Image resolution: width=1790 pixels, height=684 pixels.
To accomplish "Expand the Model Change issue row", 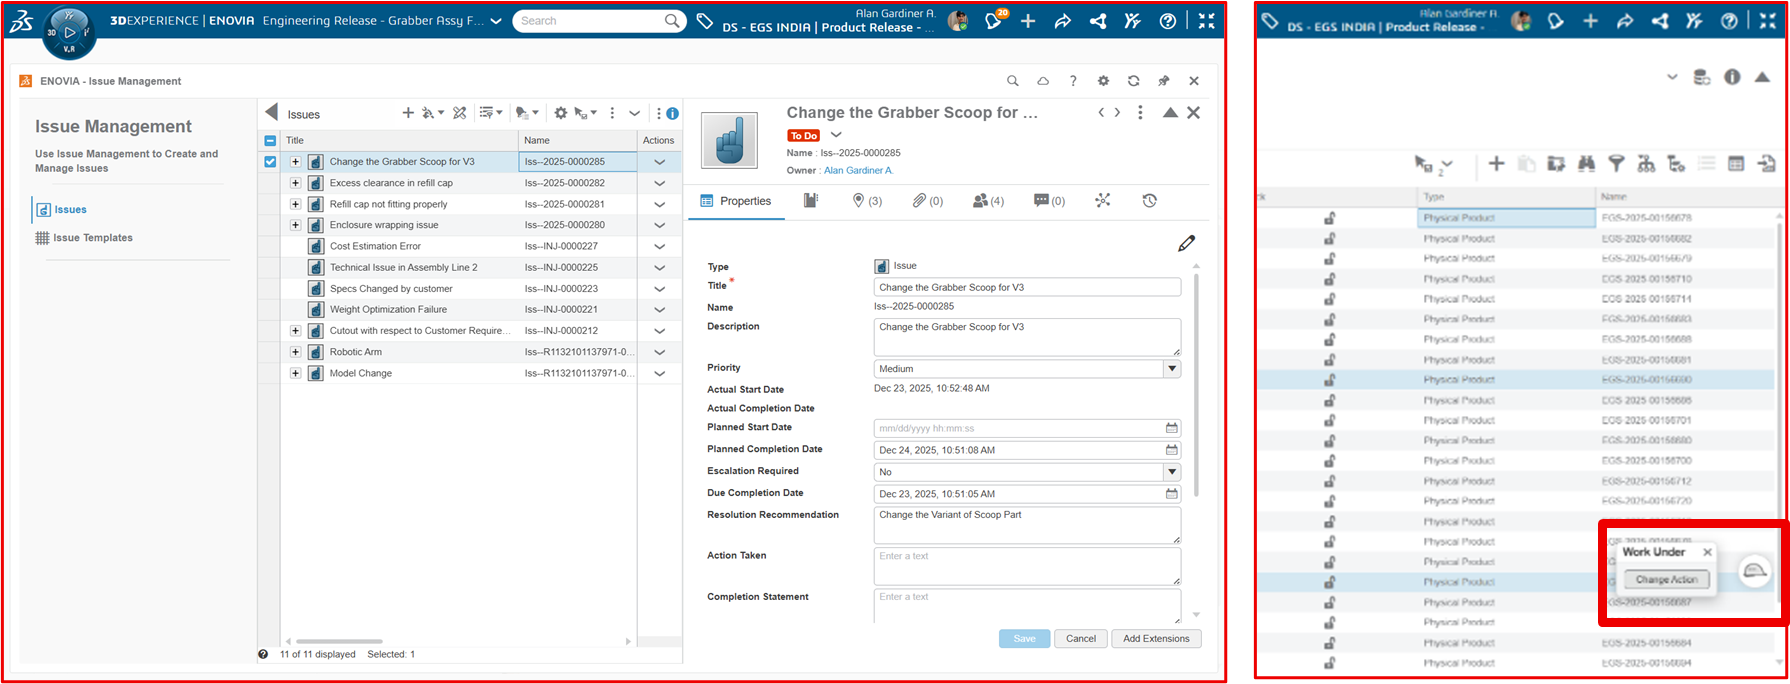I will click(x=295, y=373).
